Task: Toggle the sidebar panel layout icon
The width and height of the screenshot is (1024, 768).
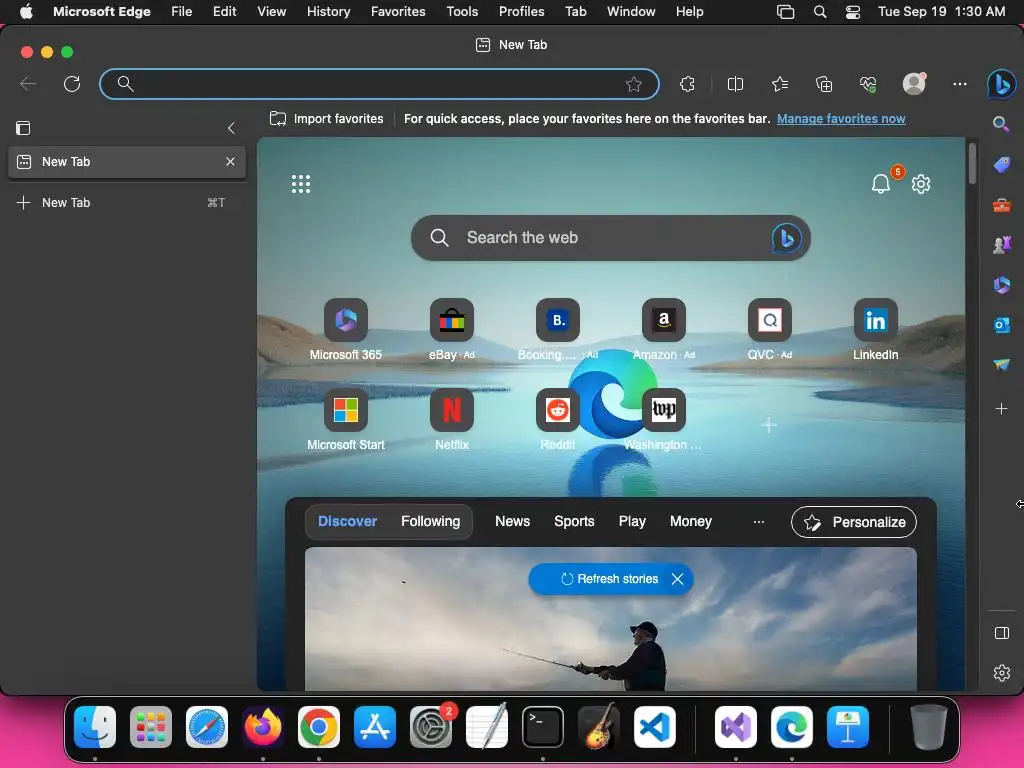Action: 1002,633
